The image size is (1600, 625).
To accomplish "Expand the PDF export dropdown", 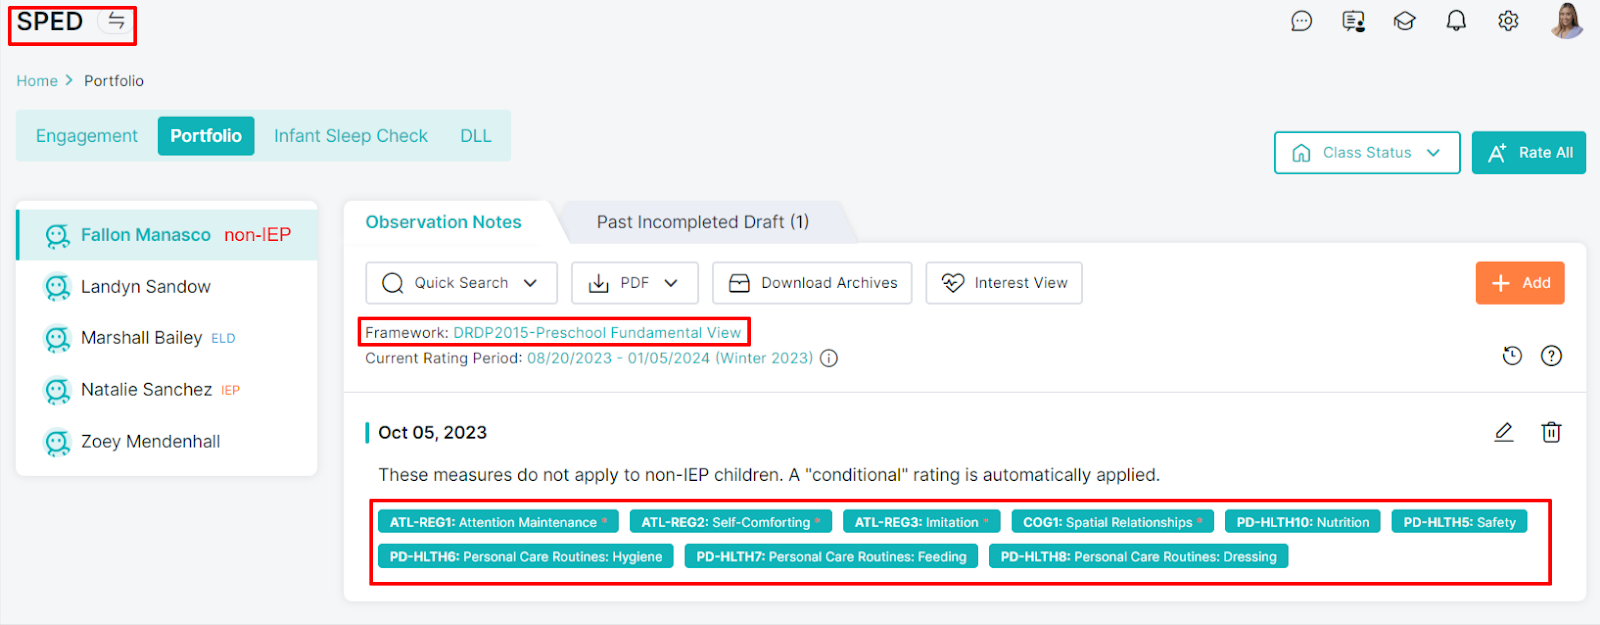I will coord(633,283).
